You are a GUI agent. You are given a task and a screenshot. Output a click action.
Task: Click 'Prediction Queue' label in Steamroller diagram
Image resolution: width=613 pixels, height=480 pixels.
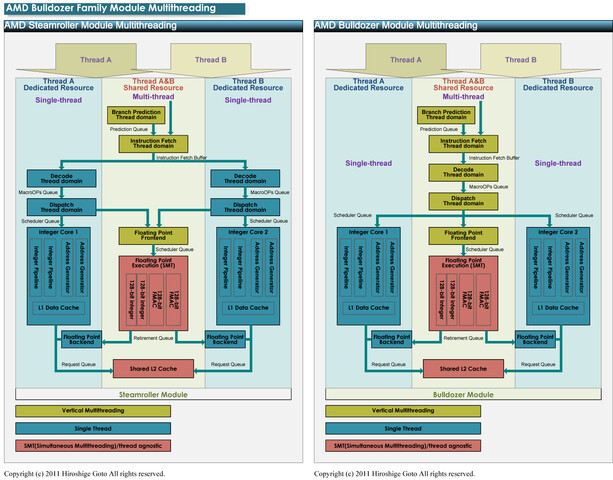pyautogui.click(x=129, y=129)
